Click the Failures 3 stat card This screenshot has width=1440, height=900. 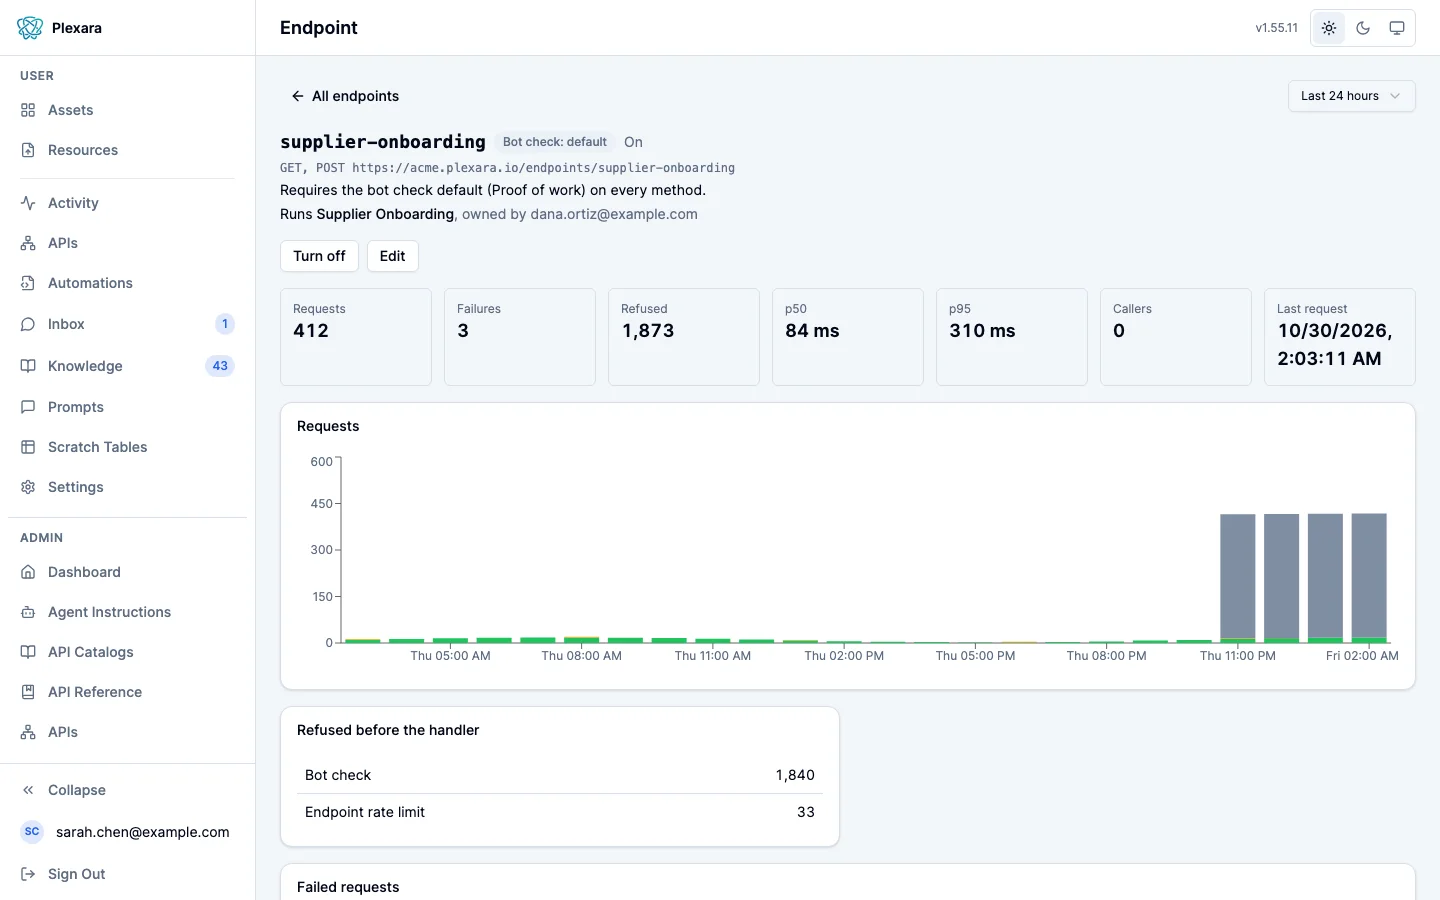click(520, 337)
